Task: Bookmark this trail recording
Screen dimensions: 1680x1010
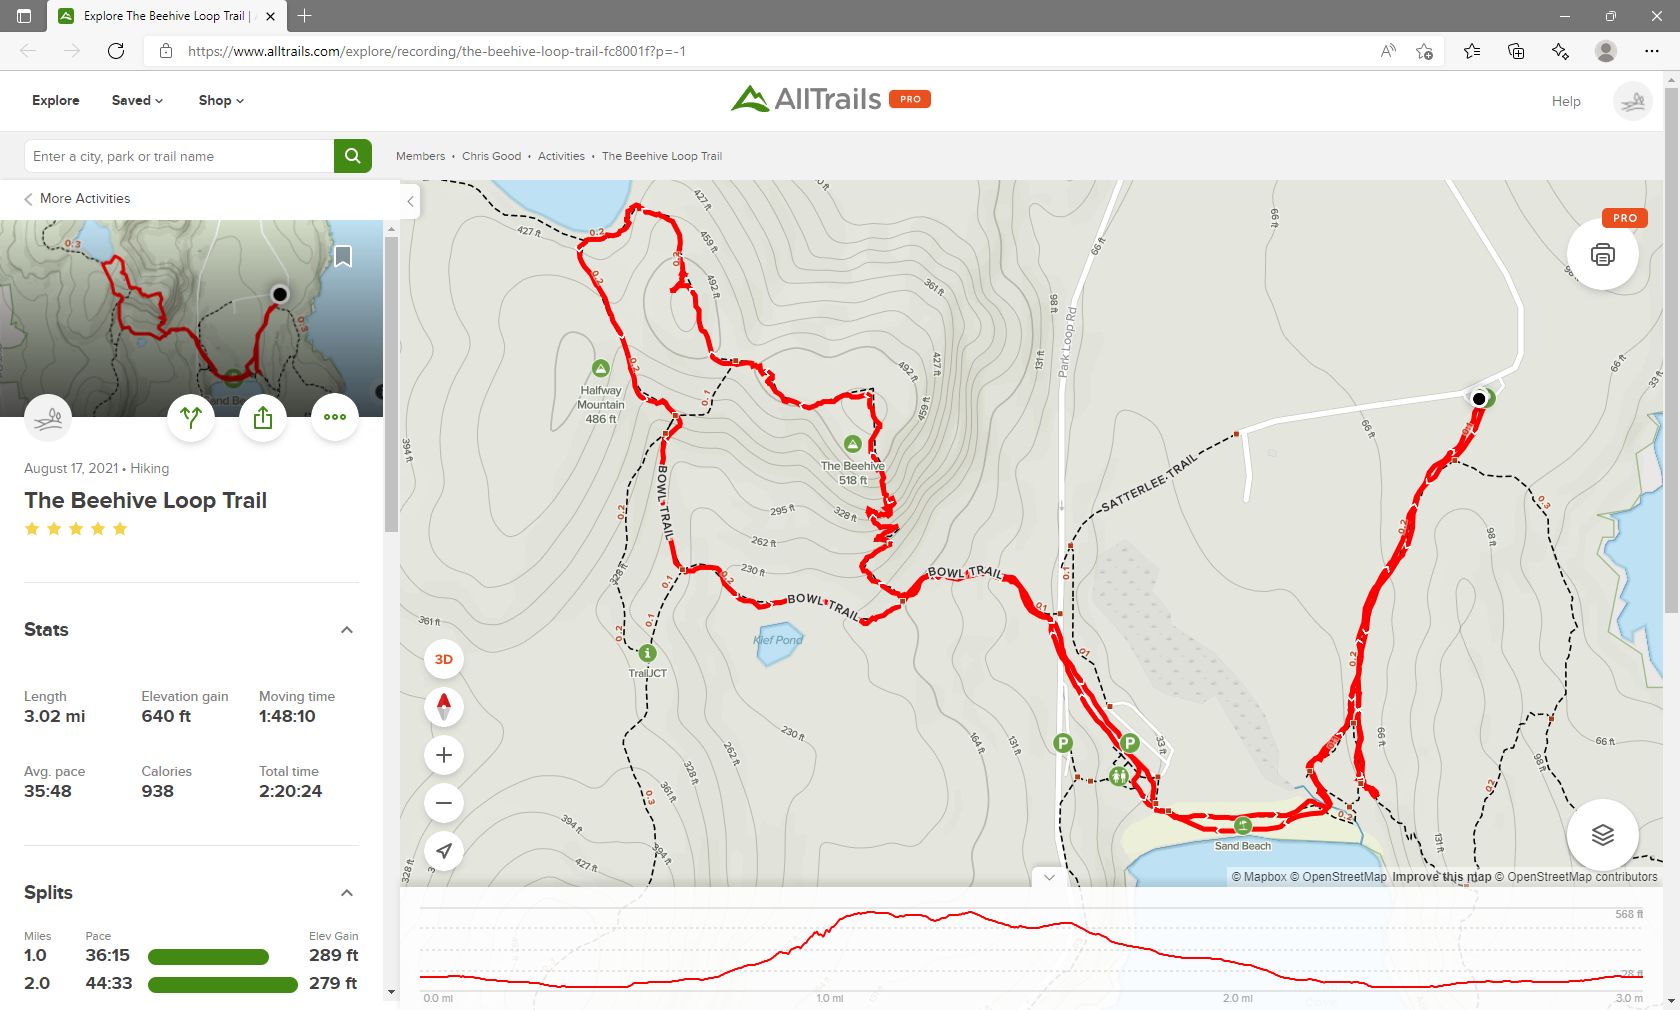Action: point(343,257)
